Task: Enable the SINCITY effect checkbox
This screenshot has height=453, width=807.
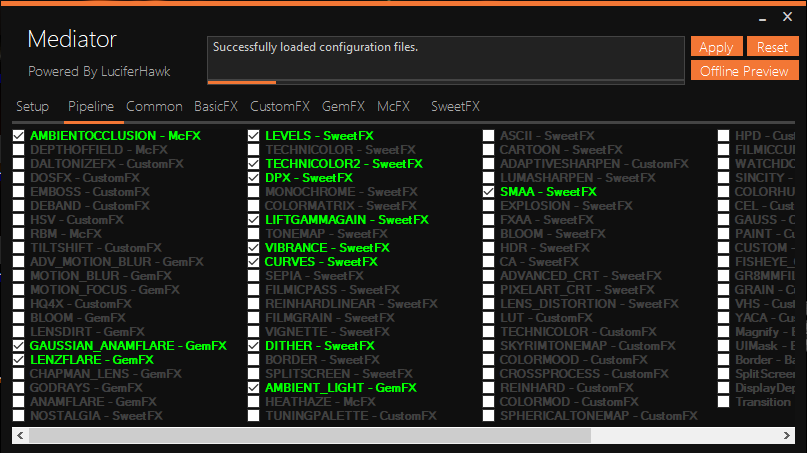Action: tap(724, 178)
